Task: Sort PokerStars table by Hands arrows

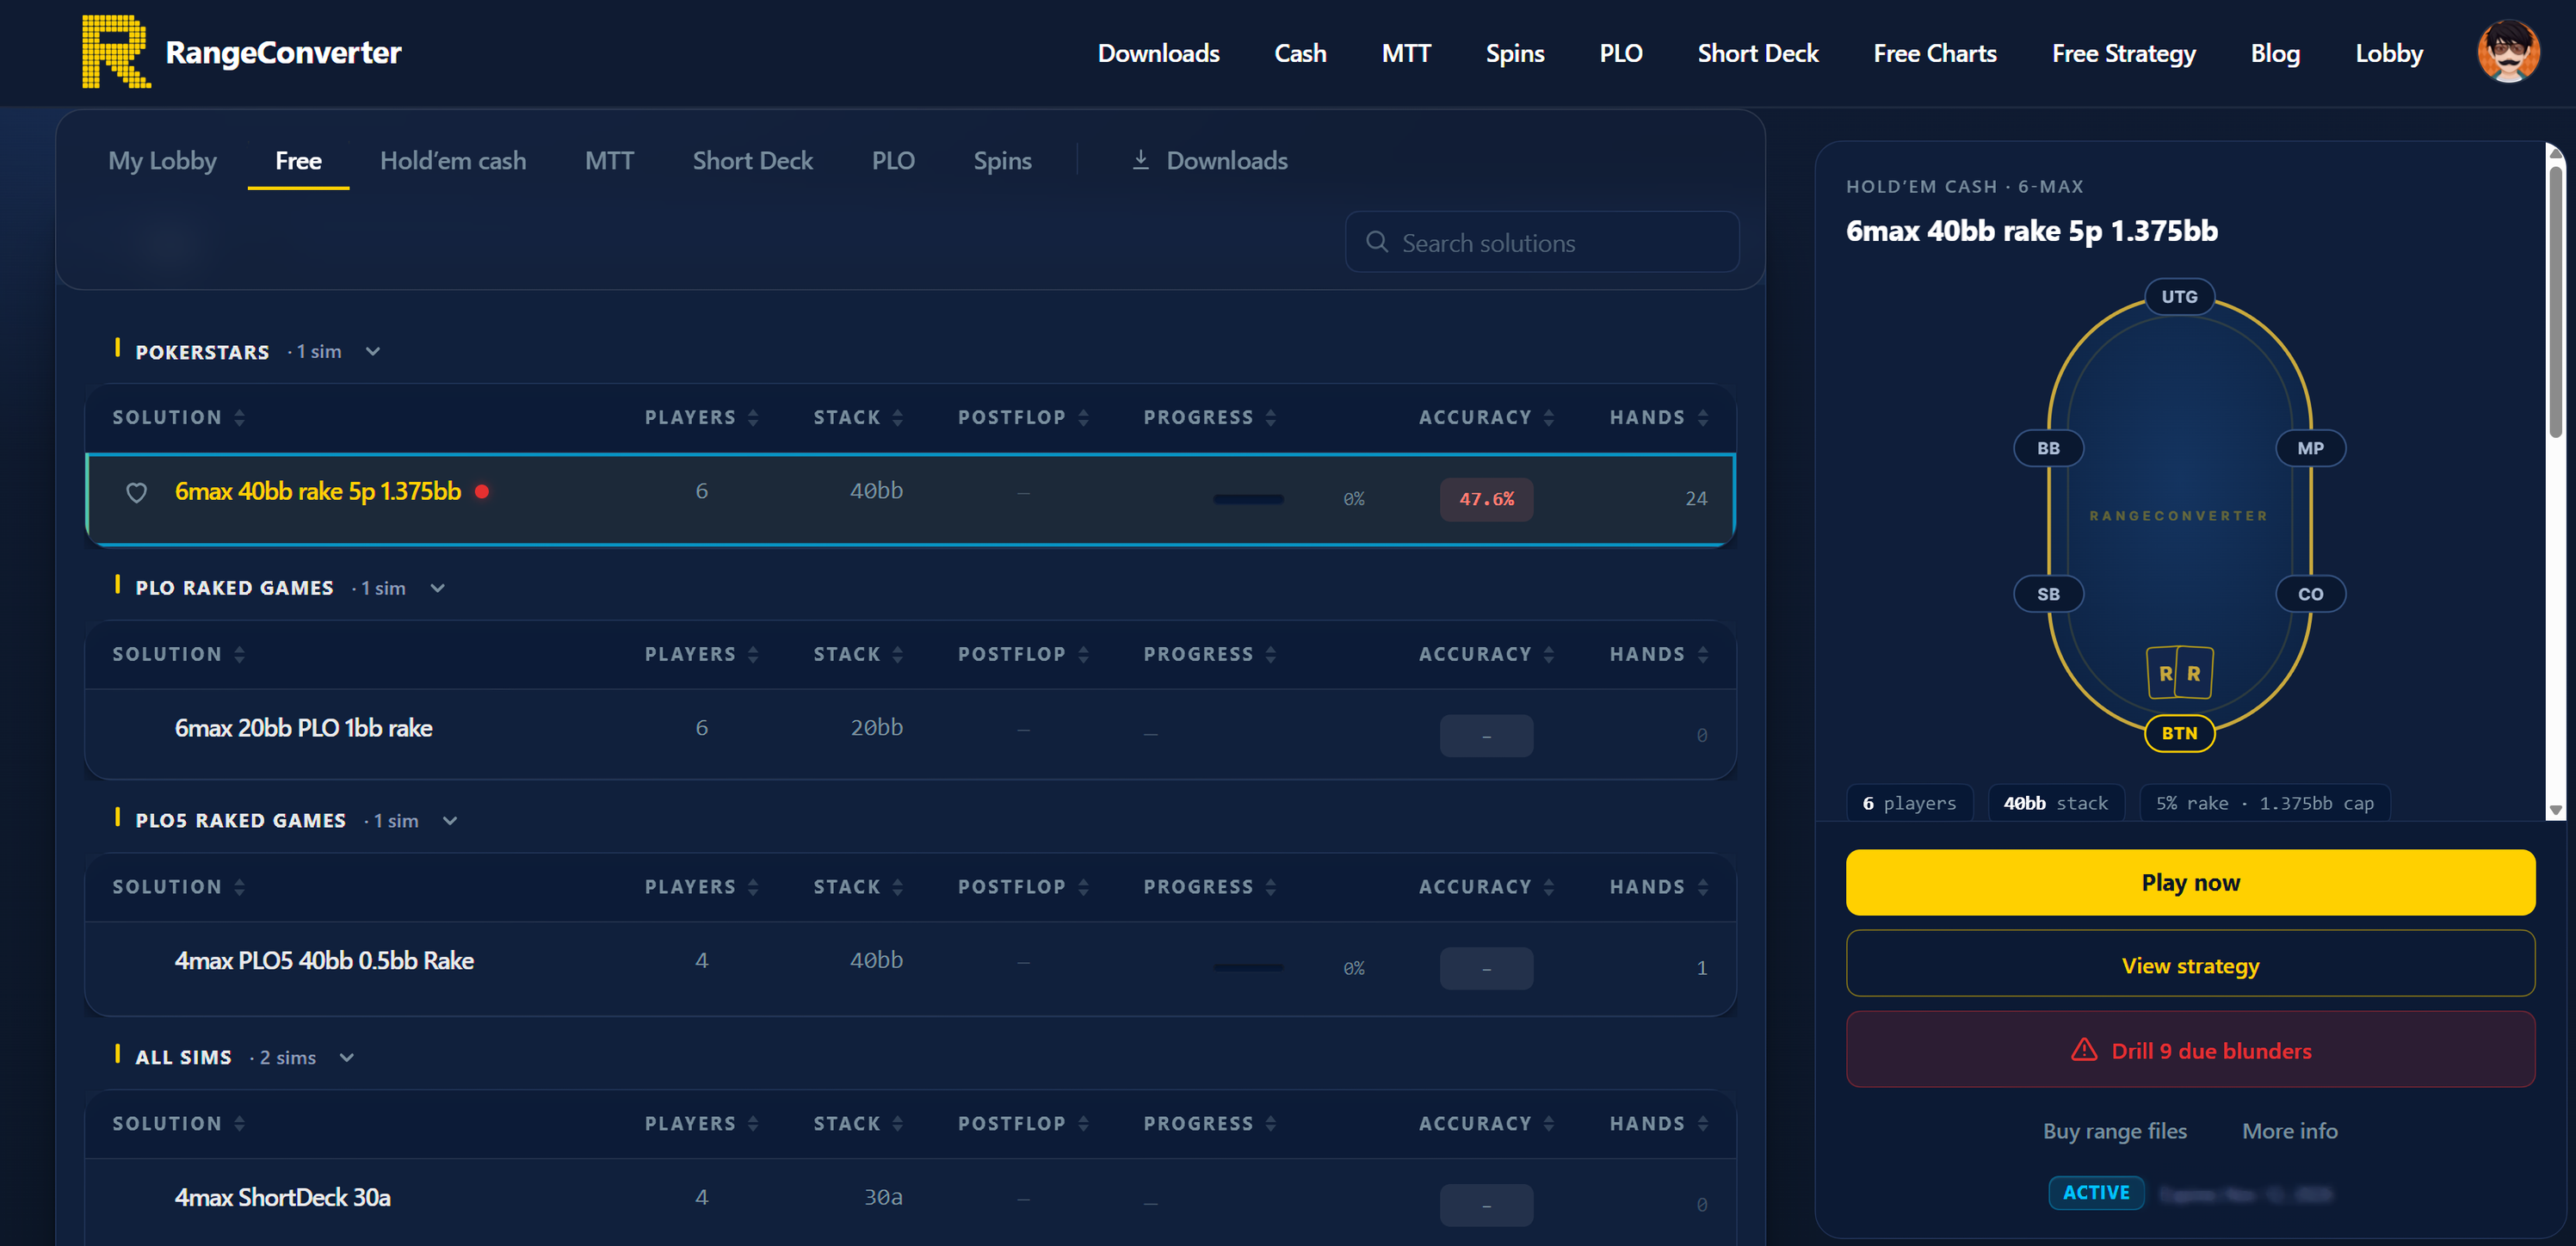Action: click(x=1702, y=418)
